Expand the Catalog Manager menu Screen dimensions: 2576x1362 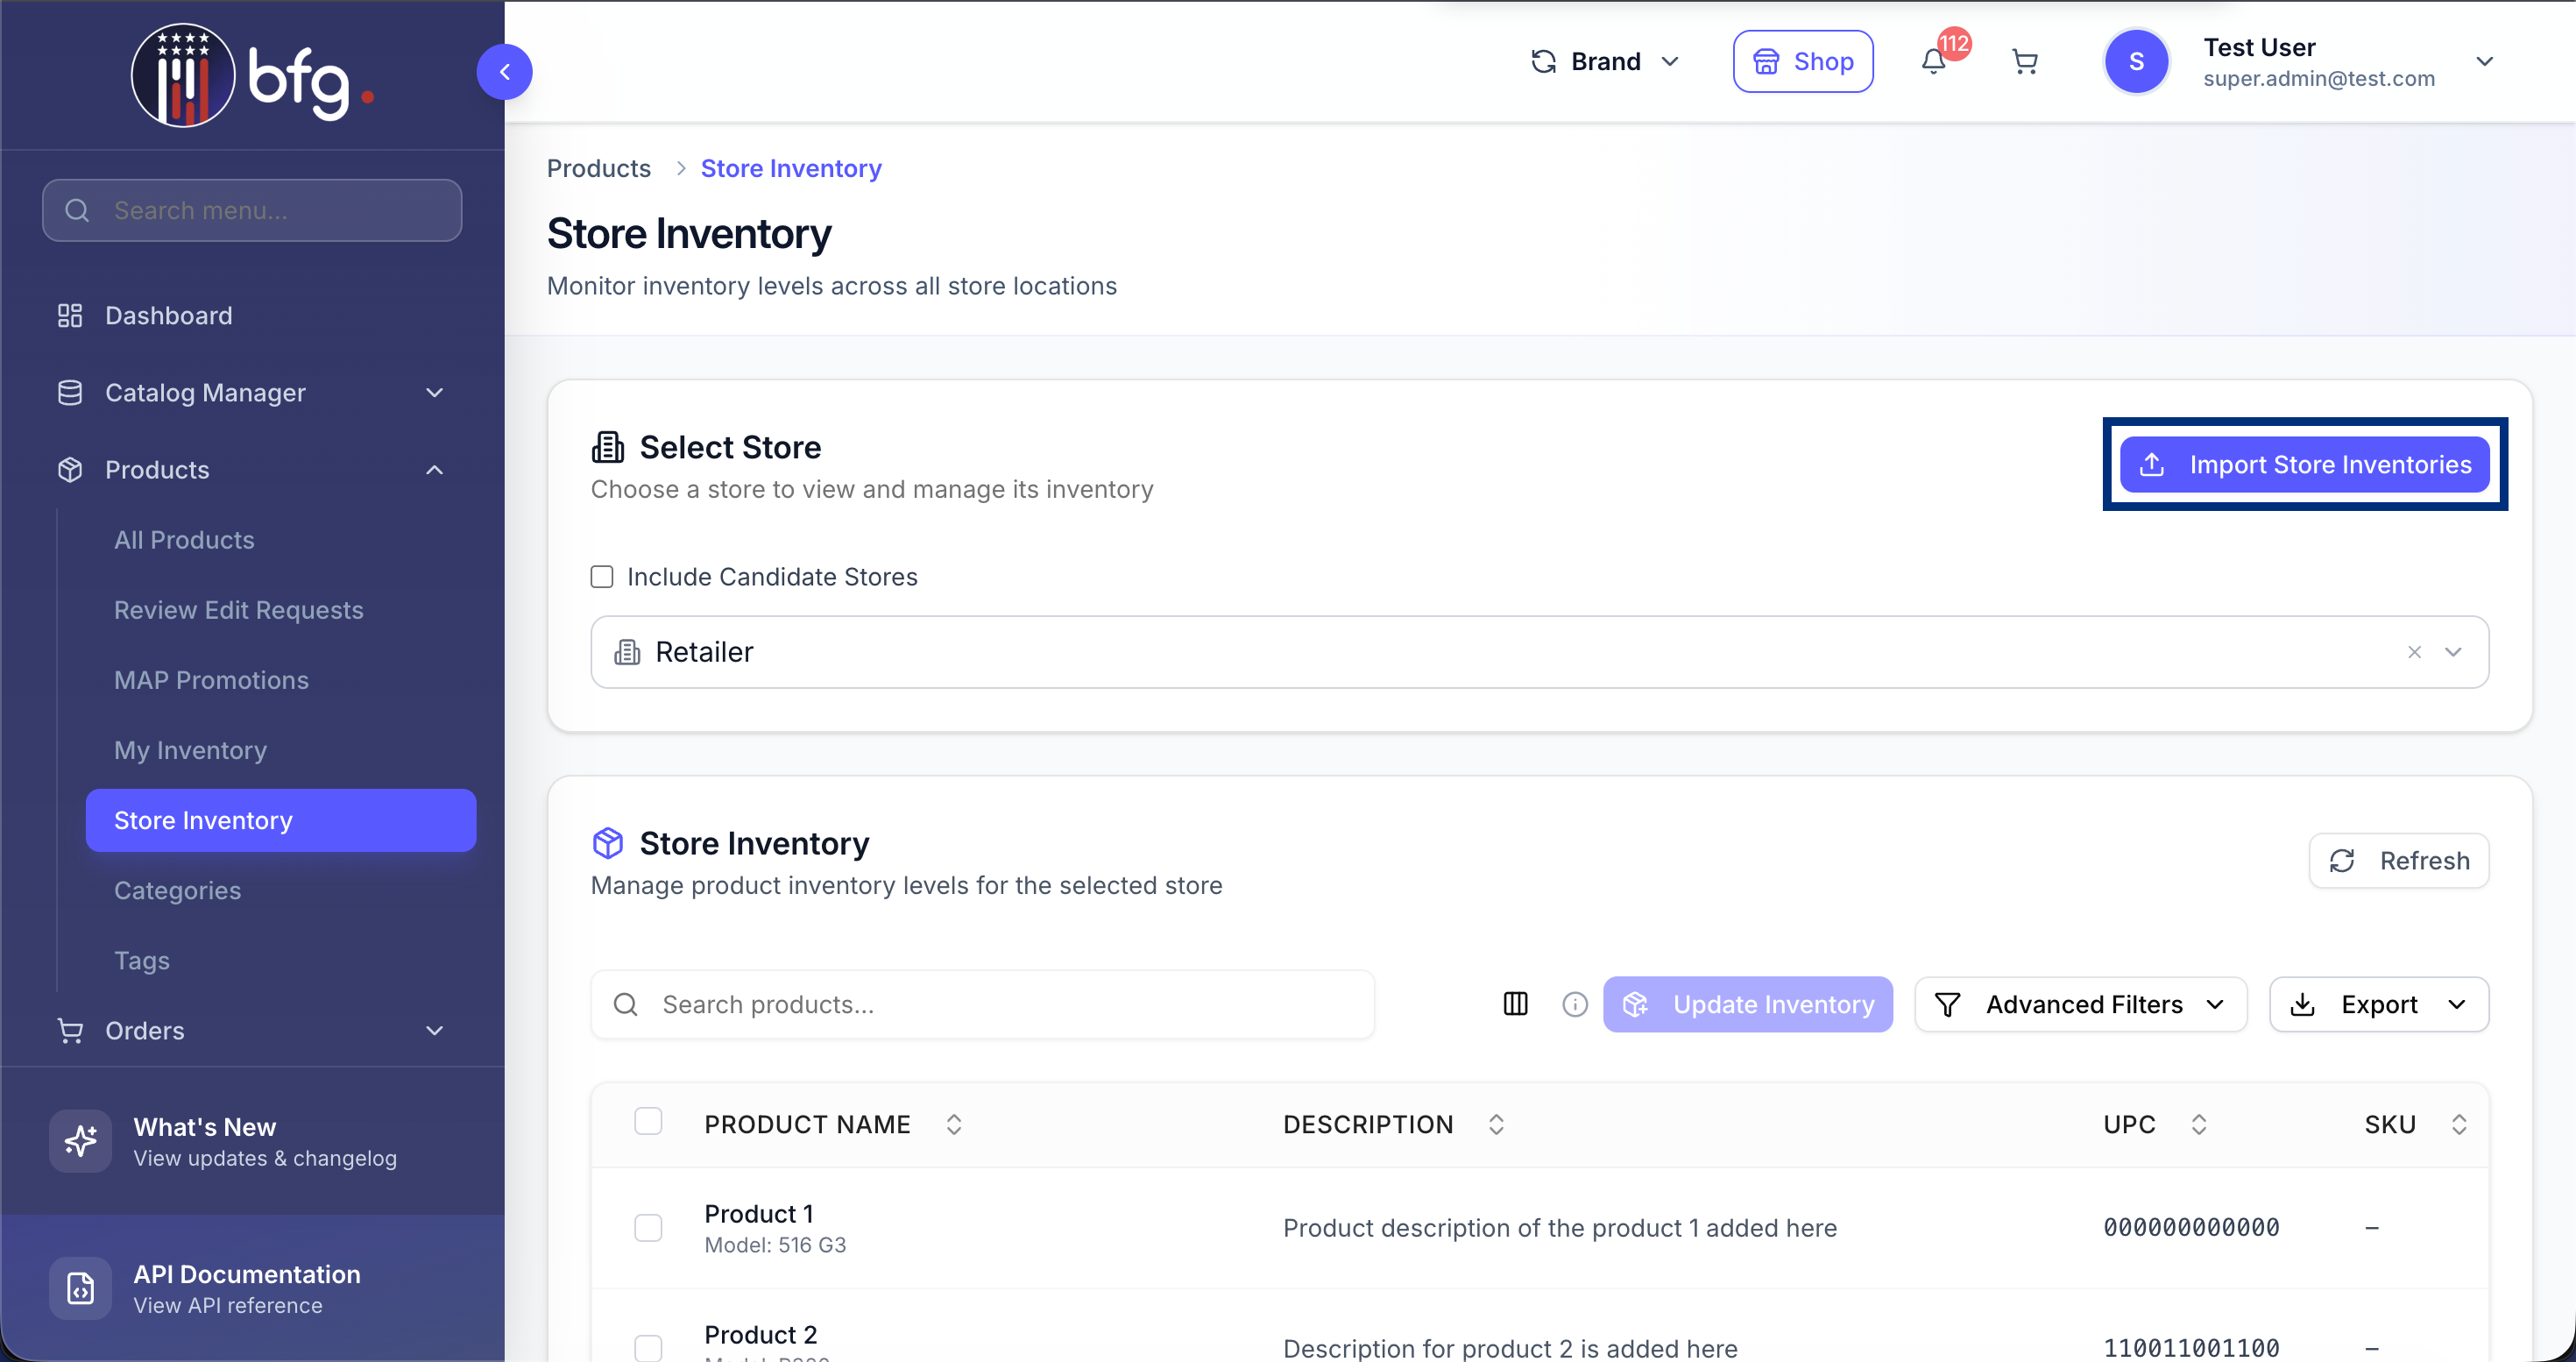251,392
